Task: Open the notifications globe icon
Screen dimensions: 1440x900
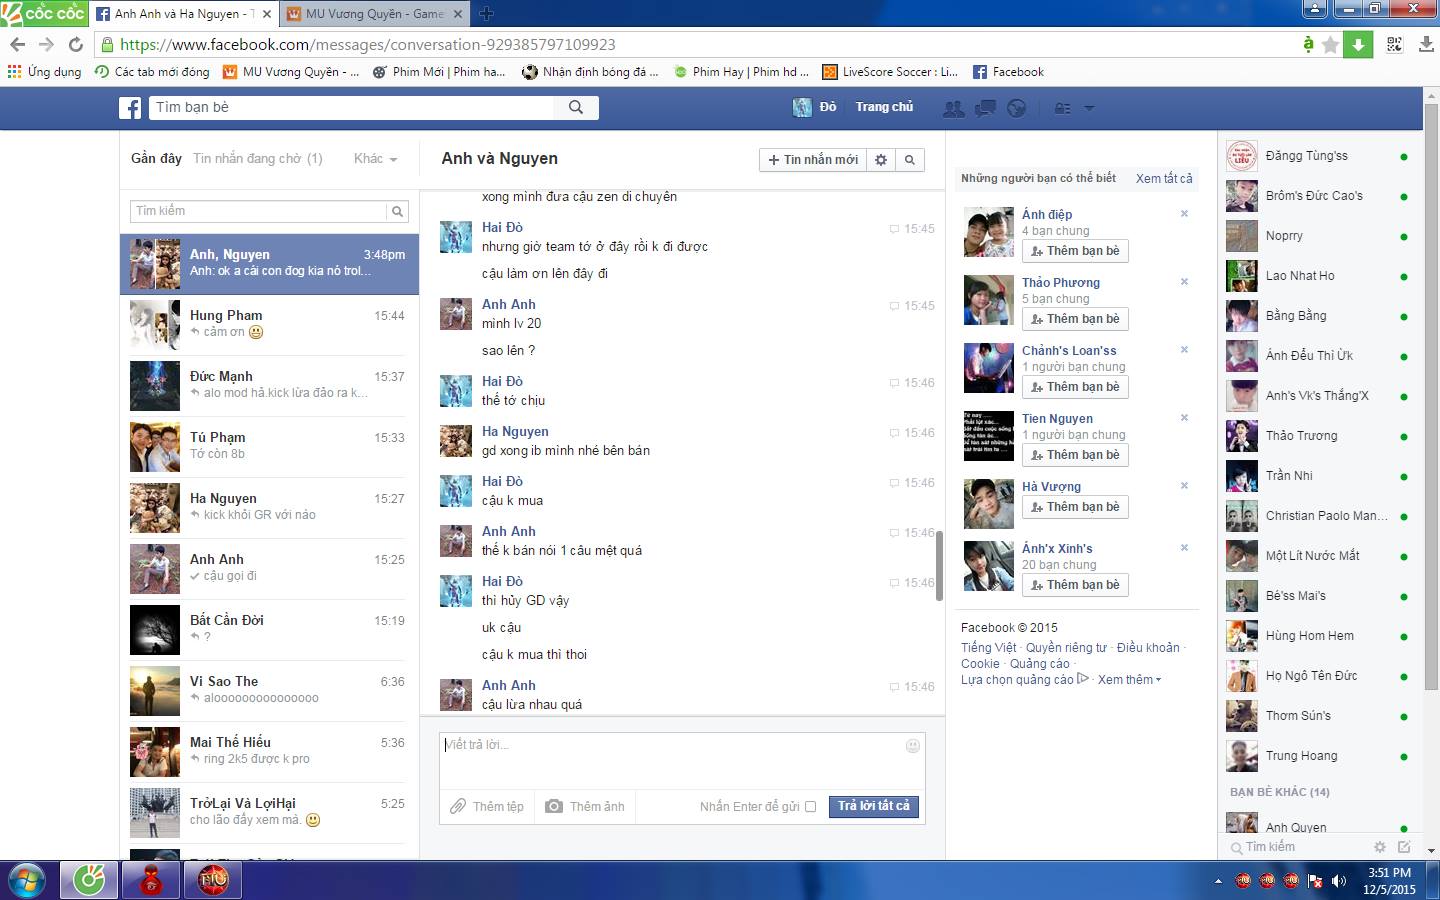Action: (1016, 108)
